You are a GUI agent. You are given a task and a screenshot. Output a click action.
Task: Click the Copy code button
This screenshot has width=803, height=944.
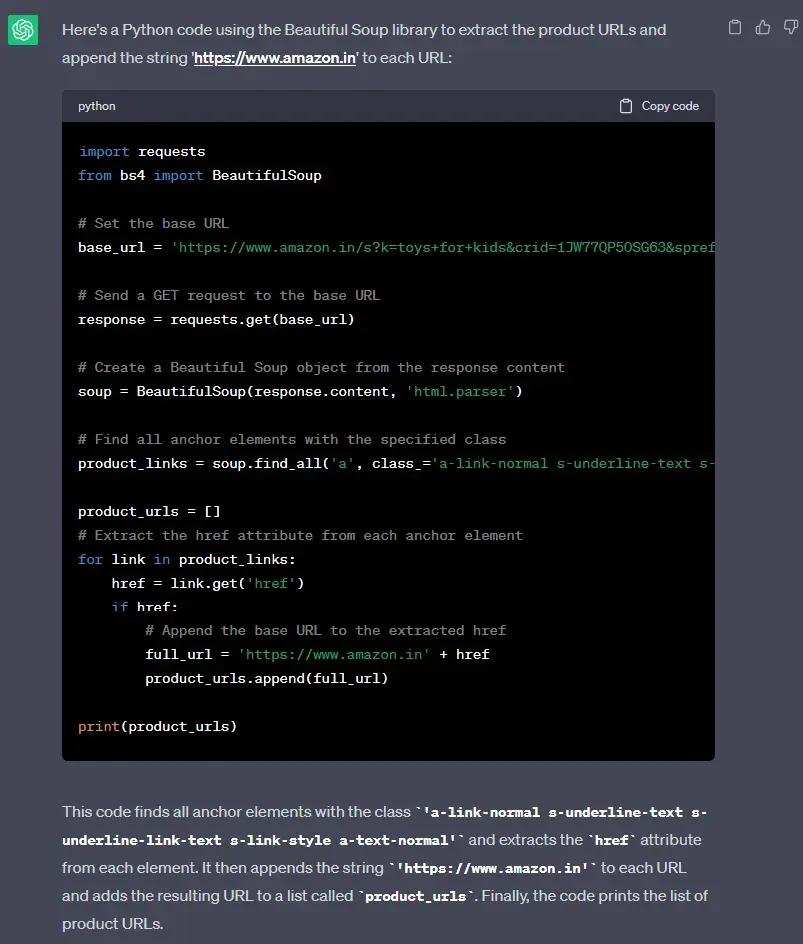pyautogui.click(x=659, y=106)
